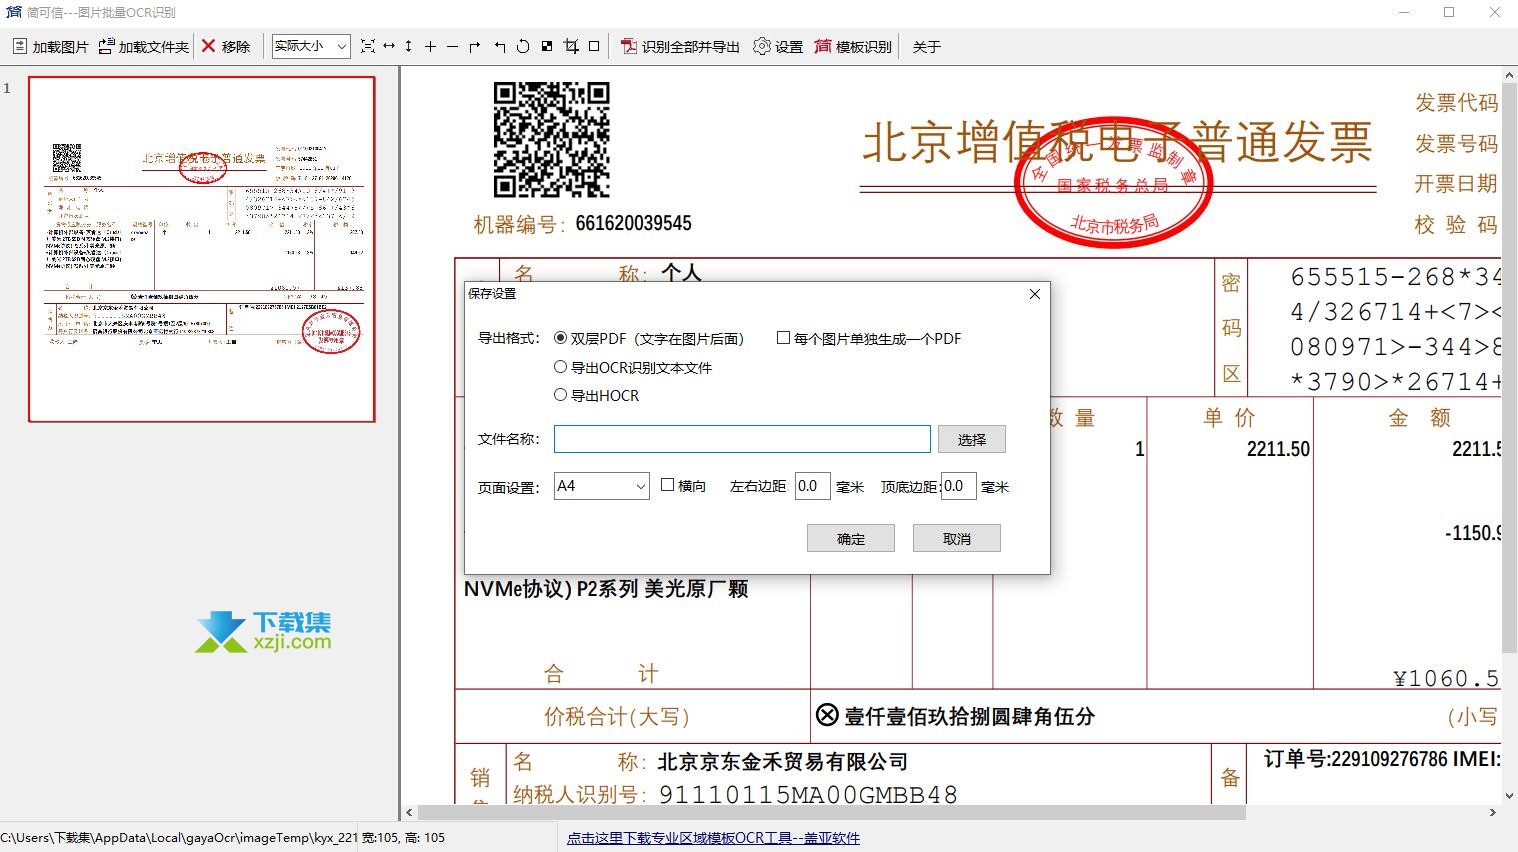The width and height of the screenshot is (1518, 852).
Task: Select the invoice thumbnail in left panel
Action: coord(202,249)
